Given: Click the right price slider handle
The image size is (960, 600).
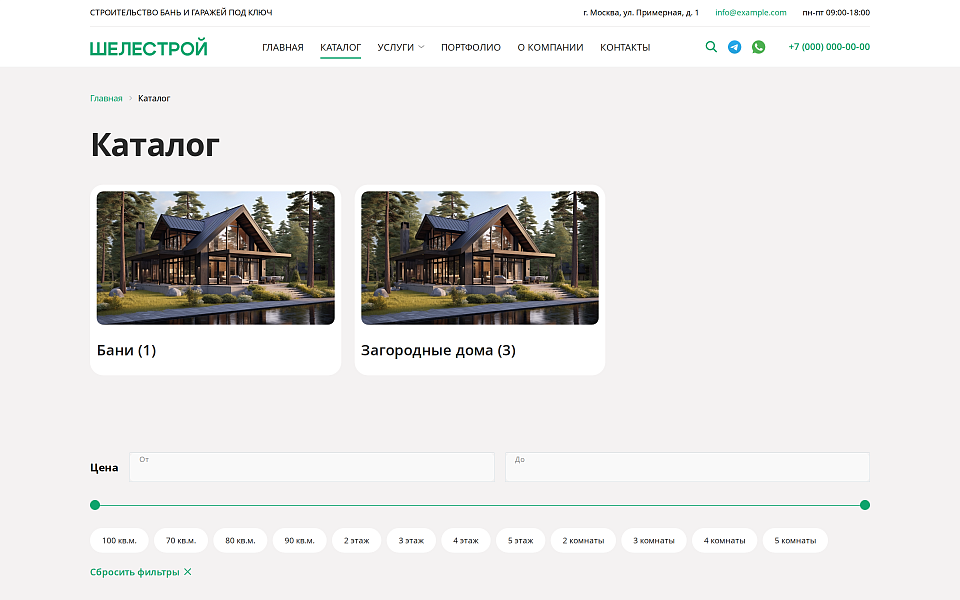Looking at the screenshot, I should point(865,505).
